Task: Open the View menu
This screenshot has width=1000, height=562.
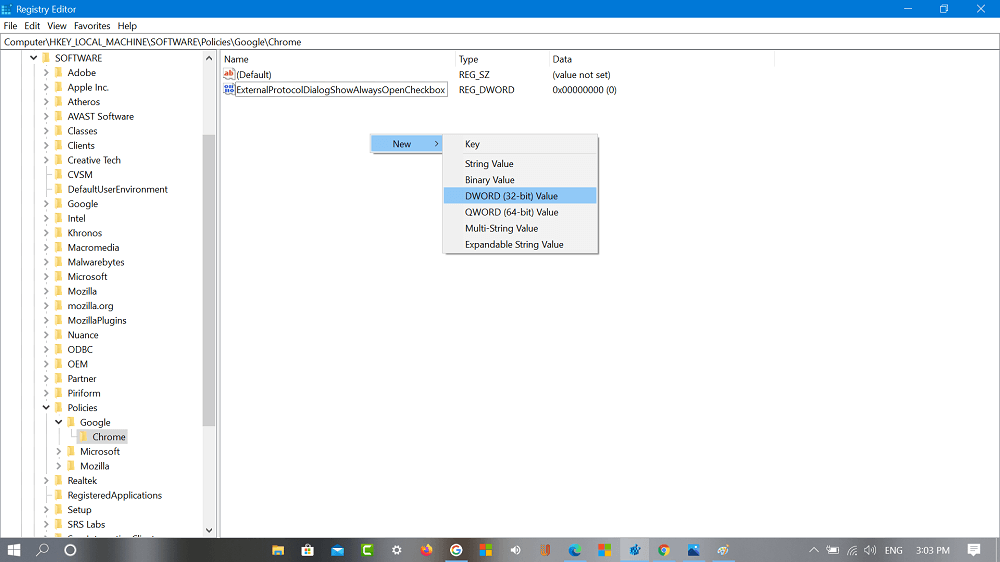Action: pyautogui.click(x=57, y=26)
